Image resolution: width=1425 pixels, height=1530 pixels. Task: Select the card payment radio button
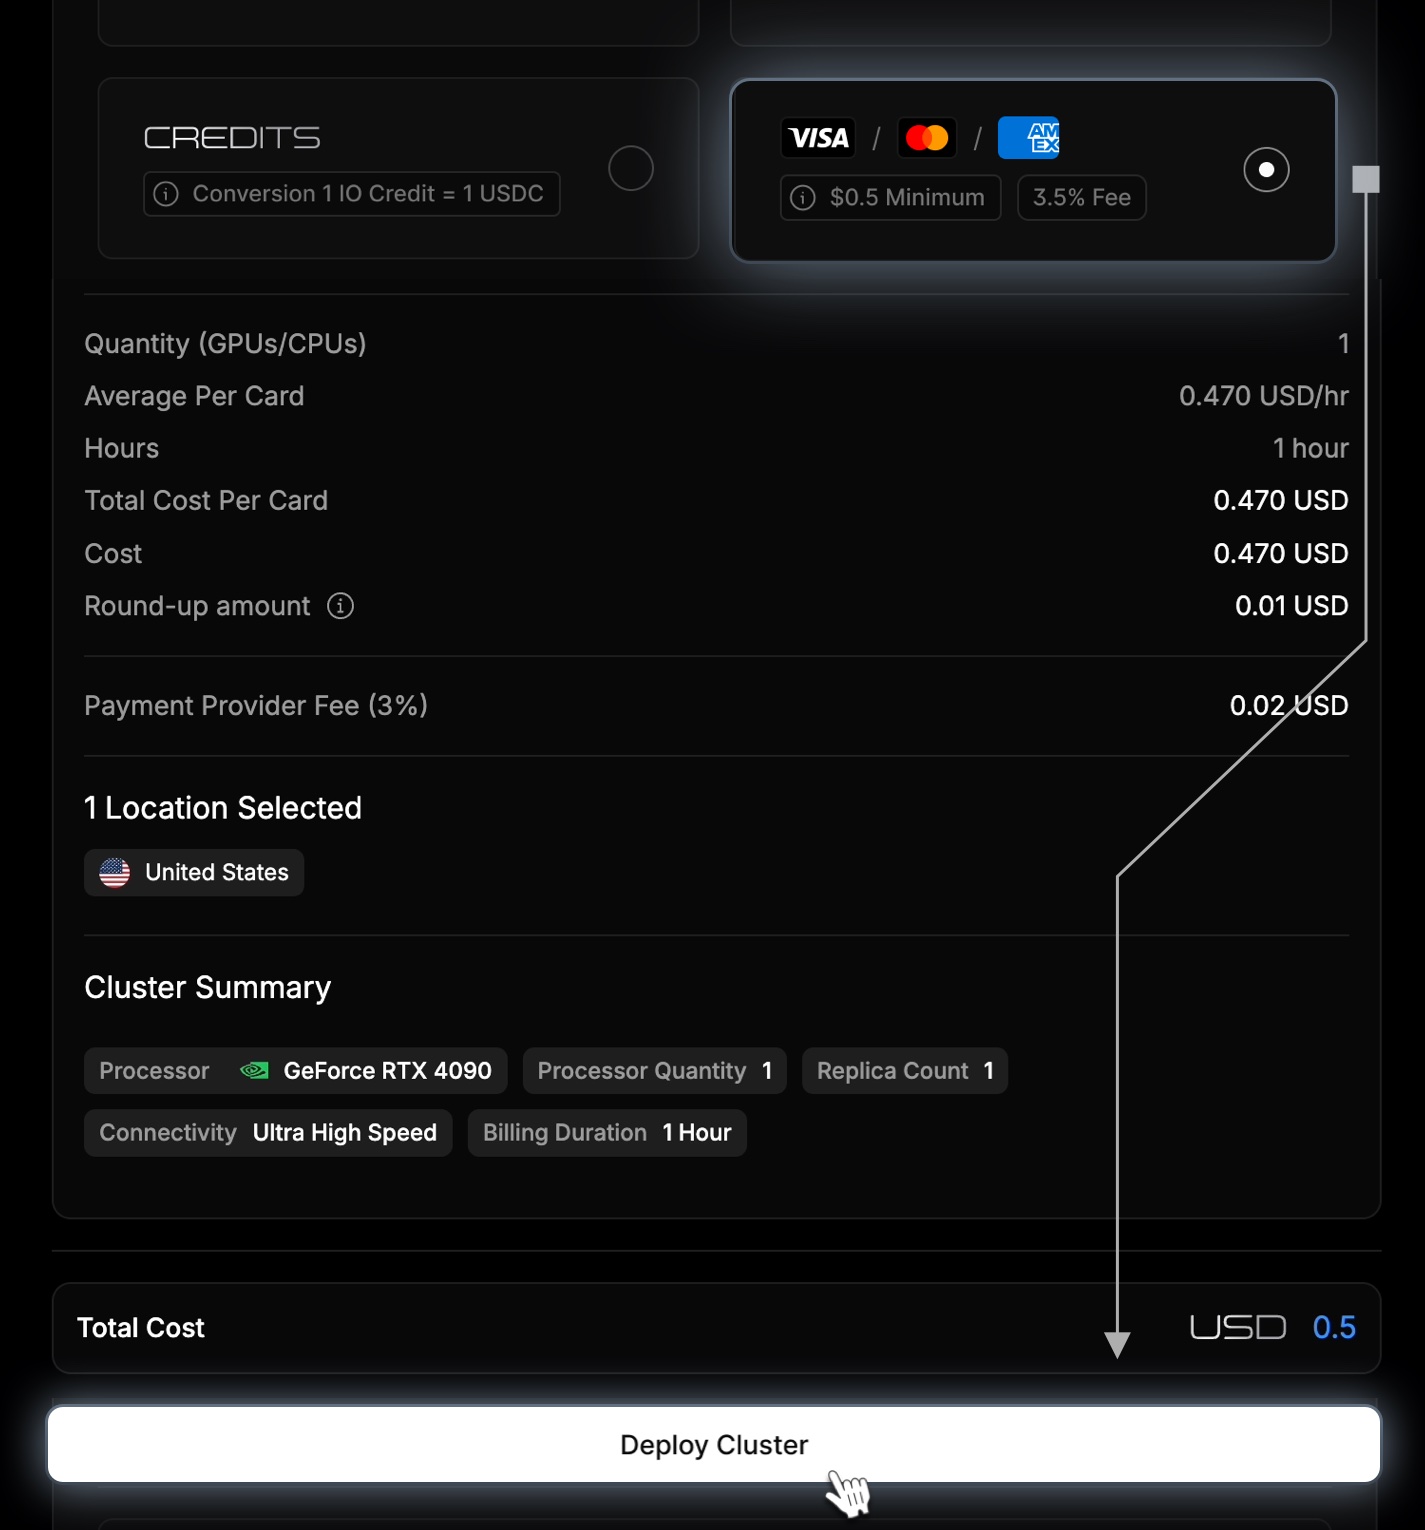(1266, 169)
